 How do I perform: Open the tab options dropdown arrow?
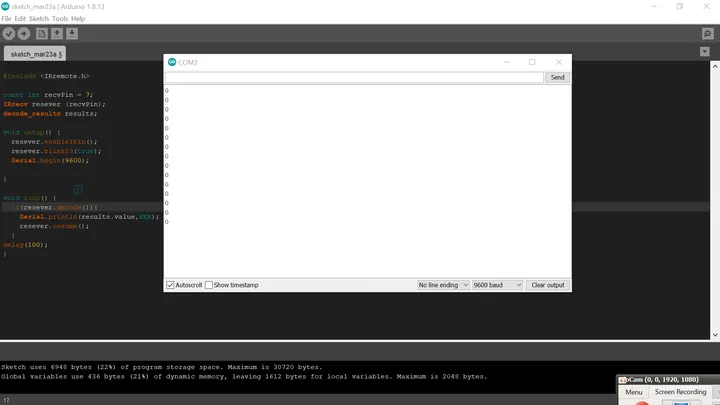tap(705, 52)
